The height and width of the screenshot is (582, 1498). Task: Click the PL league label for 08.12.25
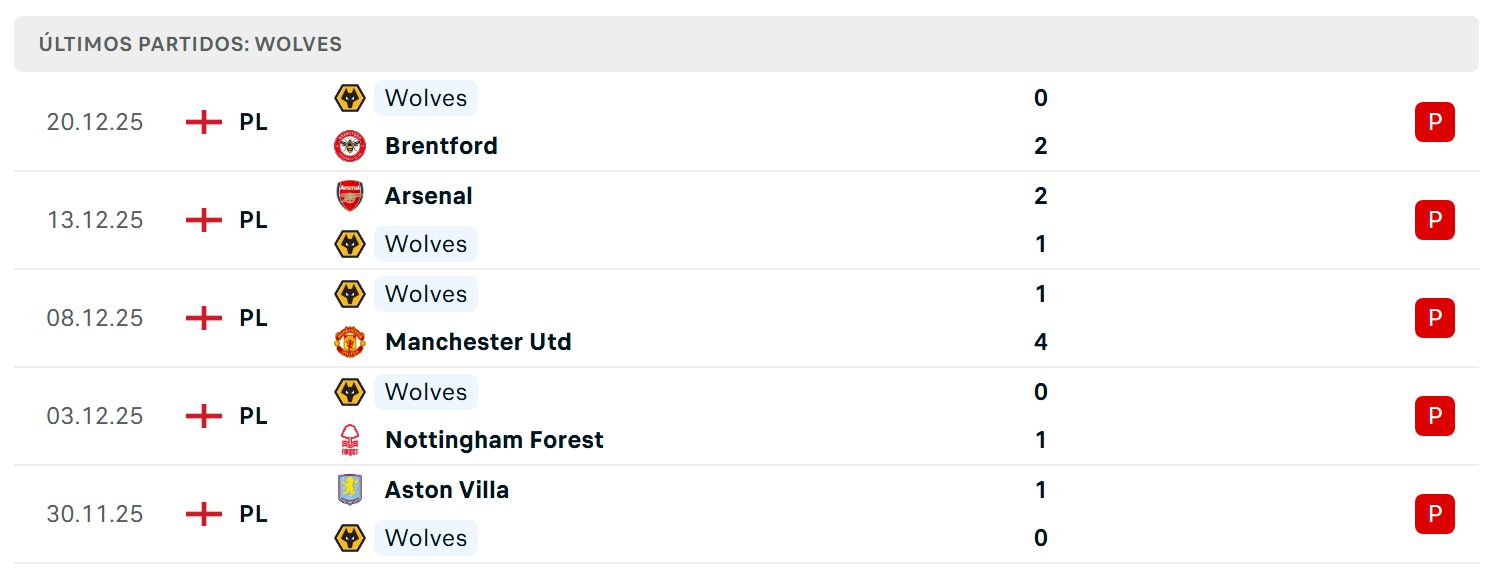pos(253,318)
